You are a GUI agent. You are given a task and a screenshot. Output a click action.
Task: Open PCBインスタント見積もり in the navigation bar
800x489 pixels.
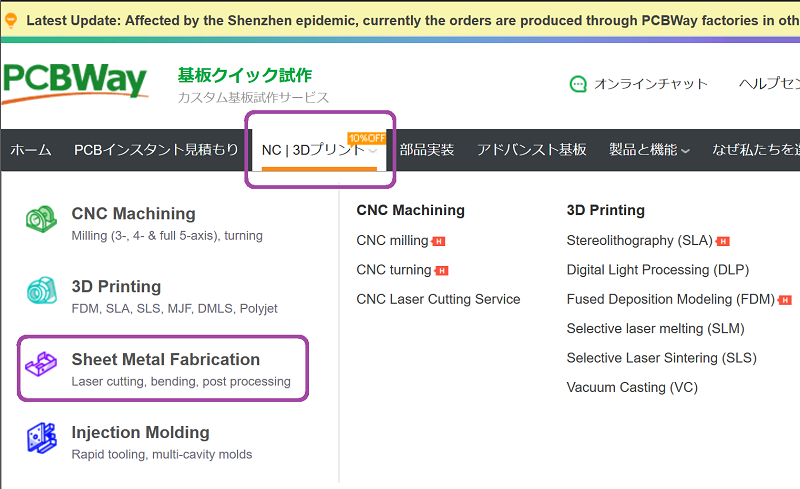[x=156, y=150]
